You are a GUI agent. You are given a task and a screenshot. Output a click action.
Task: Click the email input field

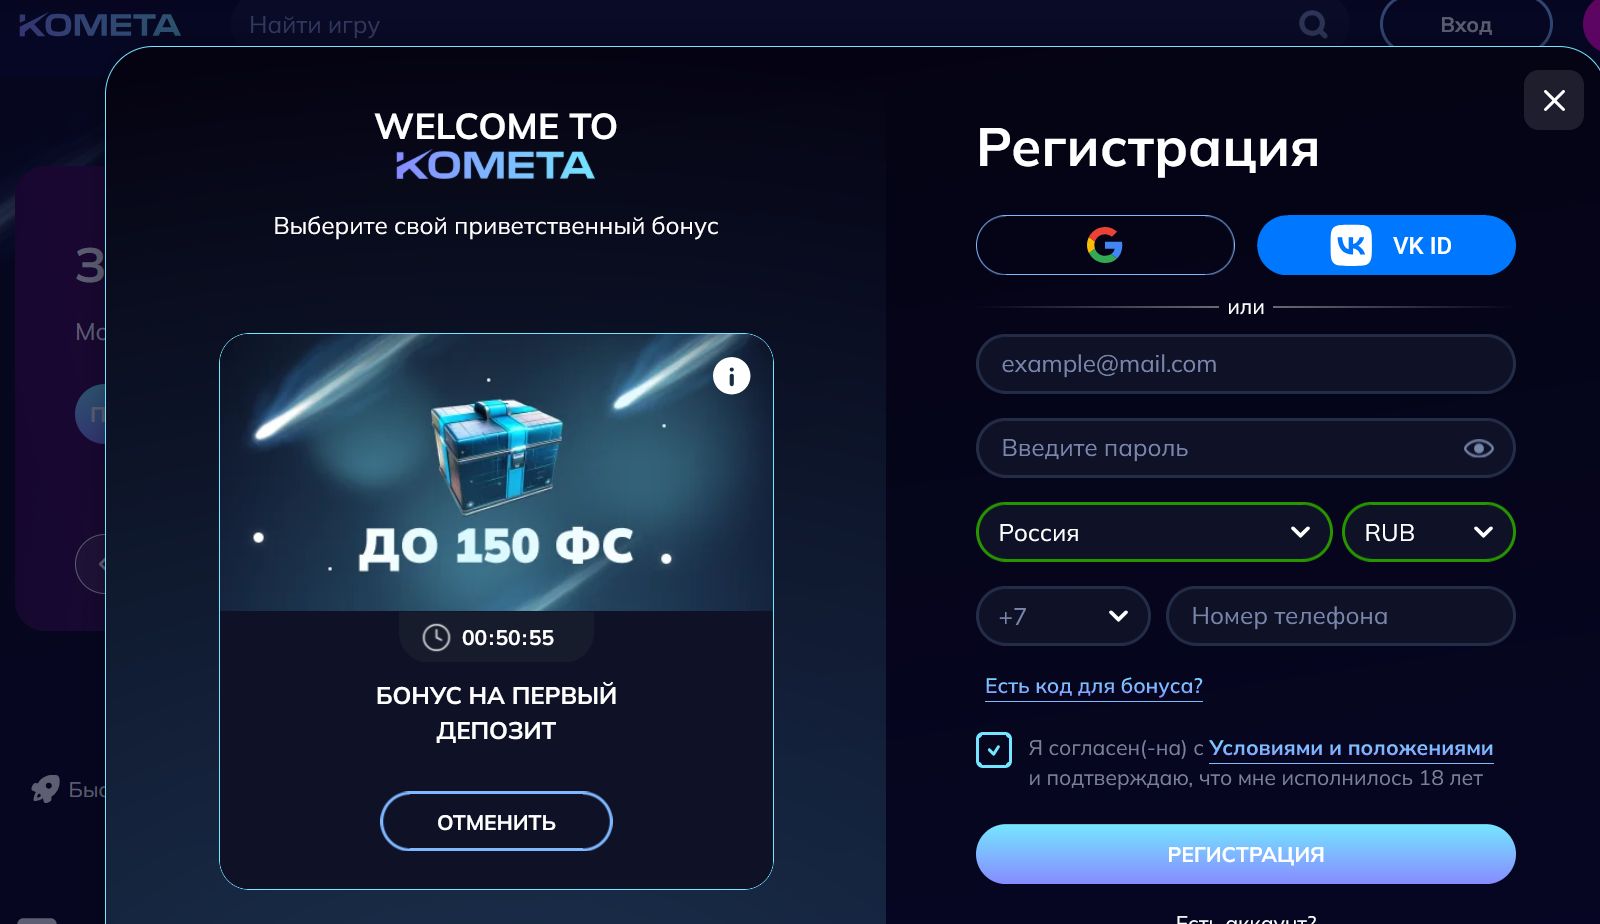[x=1245, y=364]
